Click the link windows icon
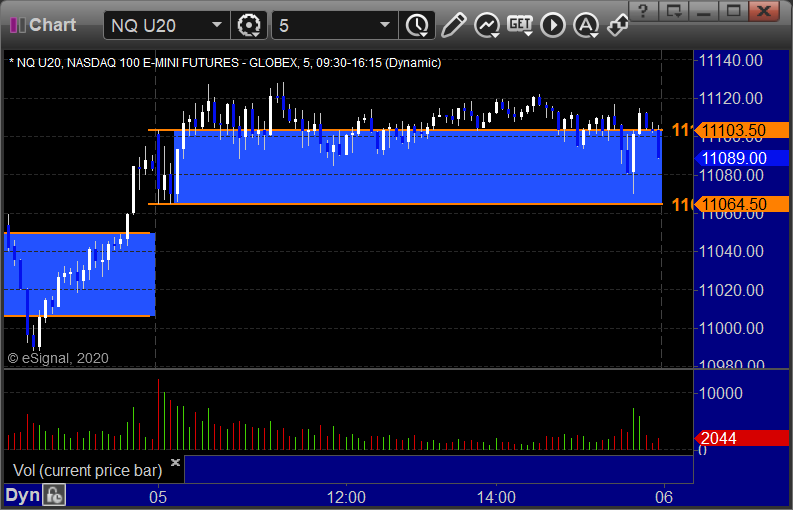This screenshot has width=793, height=510. [x=618, y=25]
